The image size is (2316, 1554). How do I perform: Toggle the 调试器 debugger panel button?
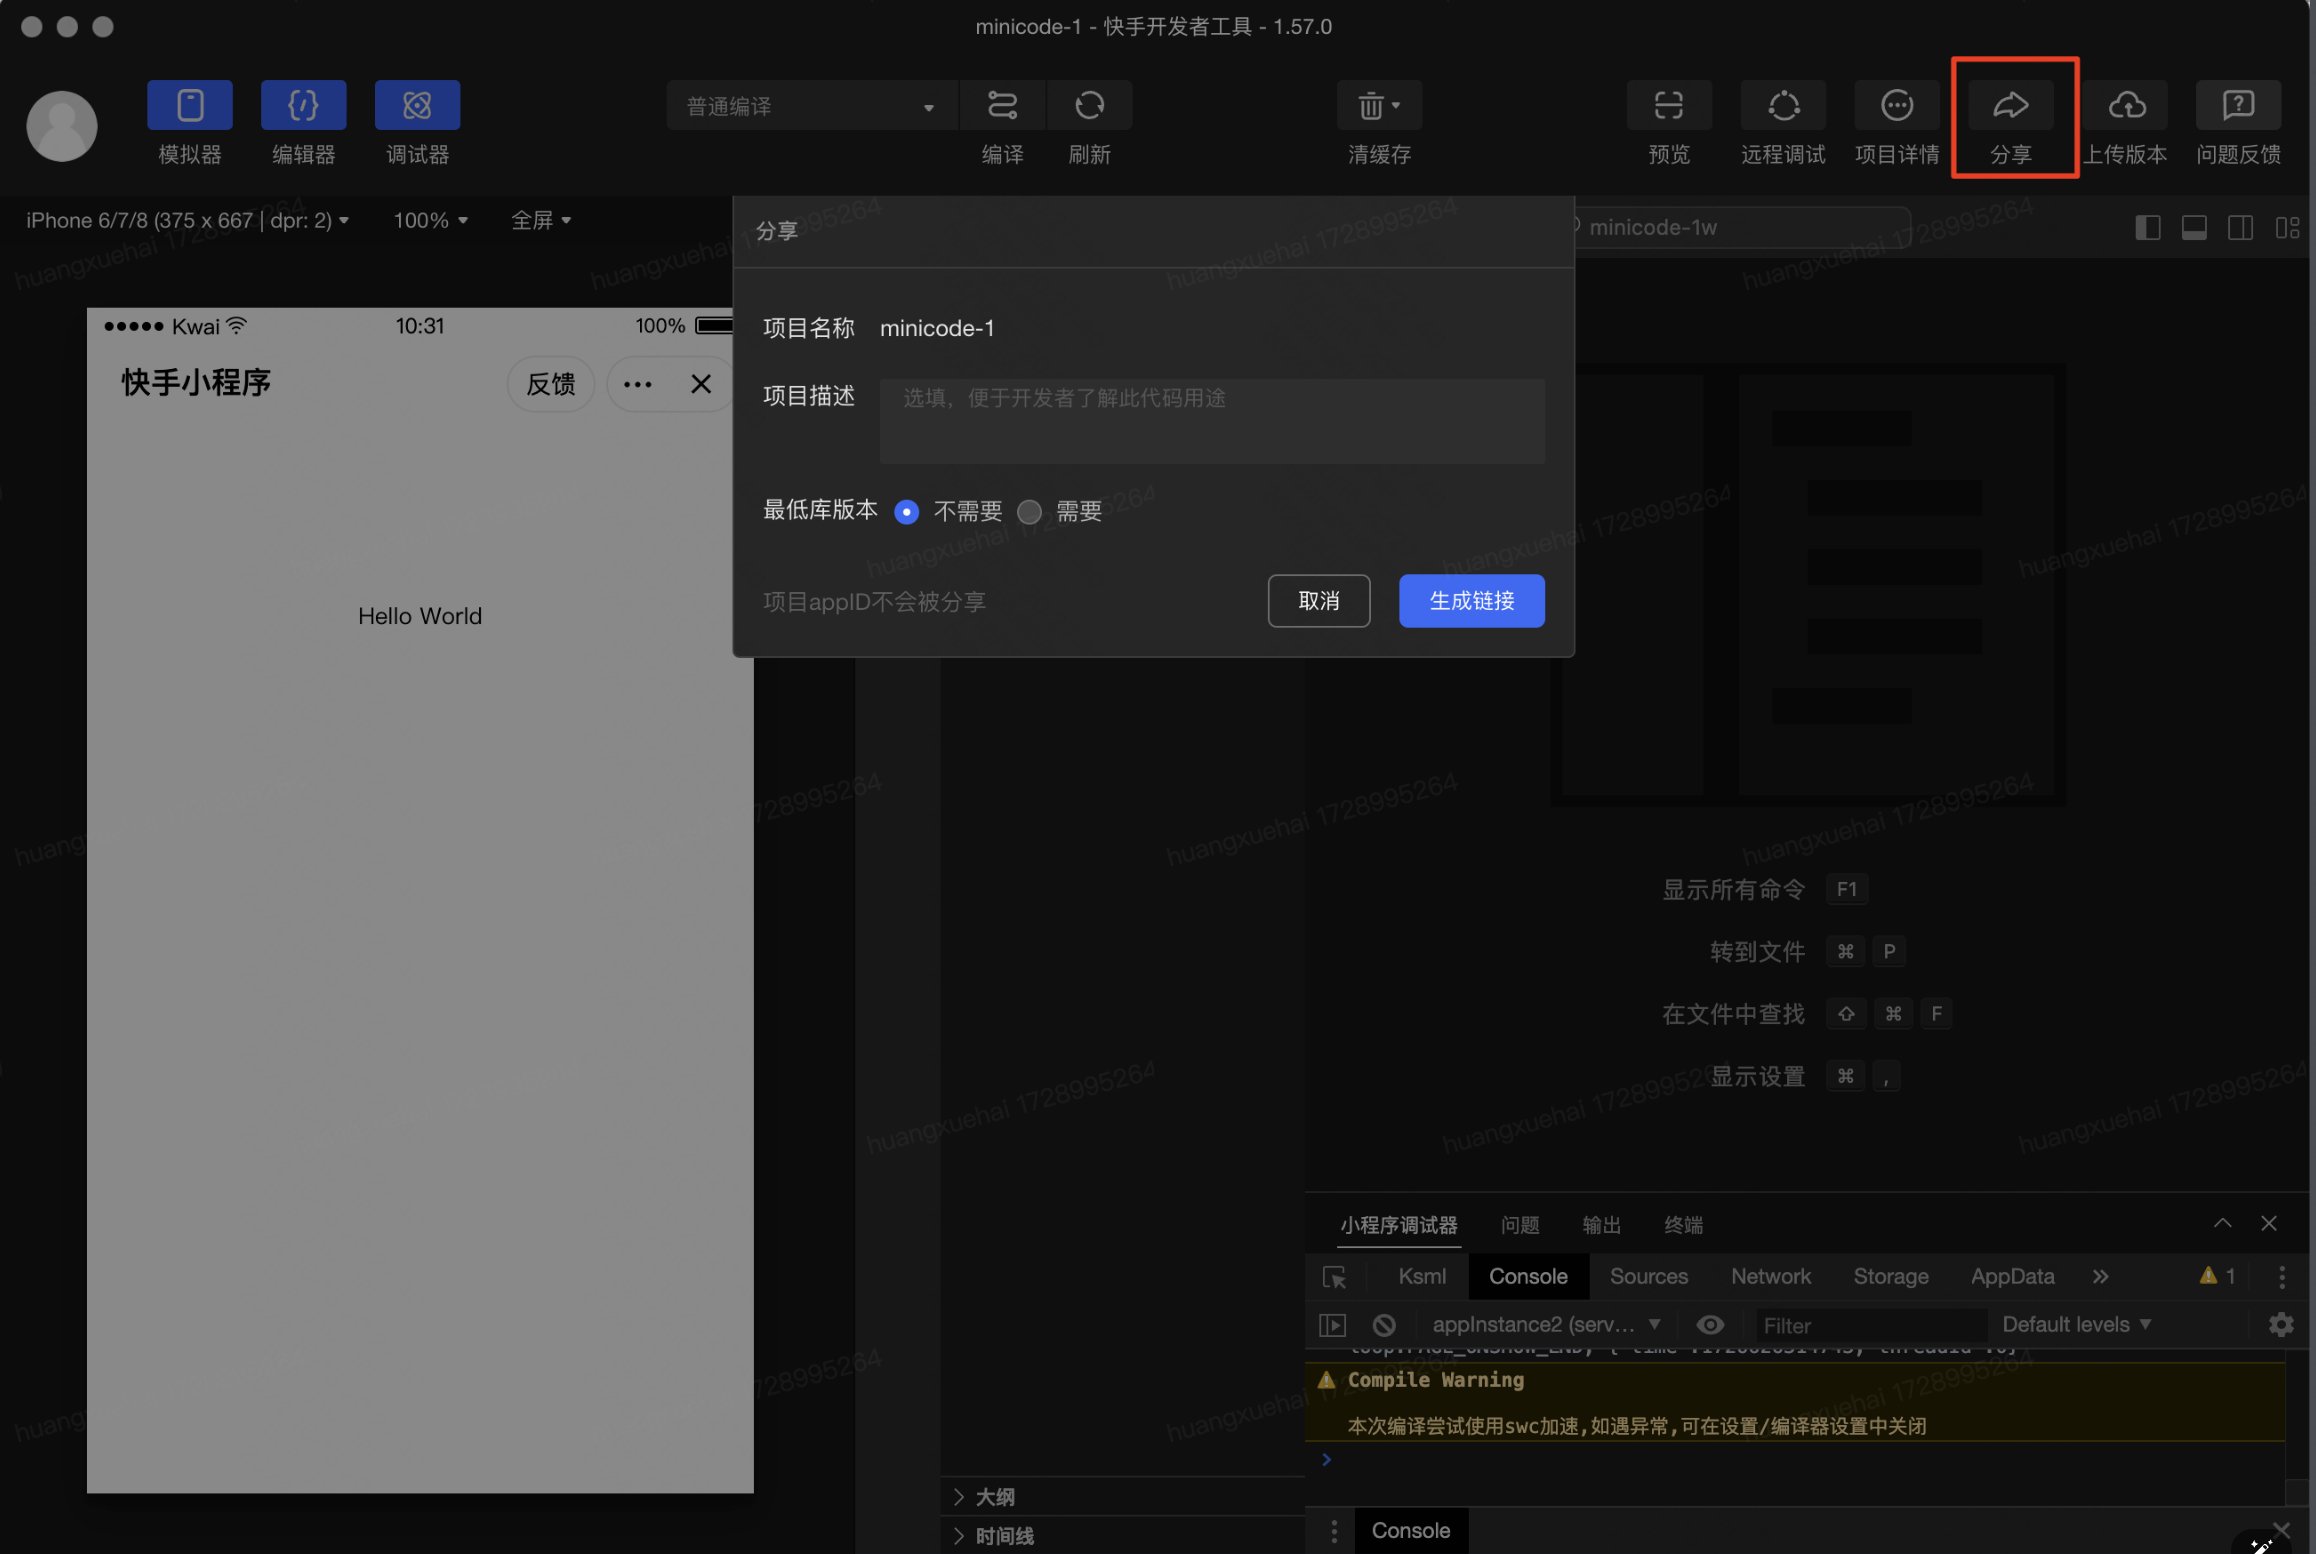[x=417, y=105]
